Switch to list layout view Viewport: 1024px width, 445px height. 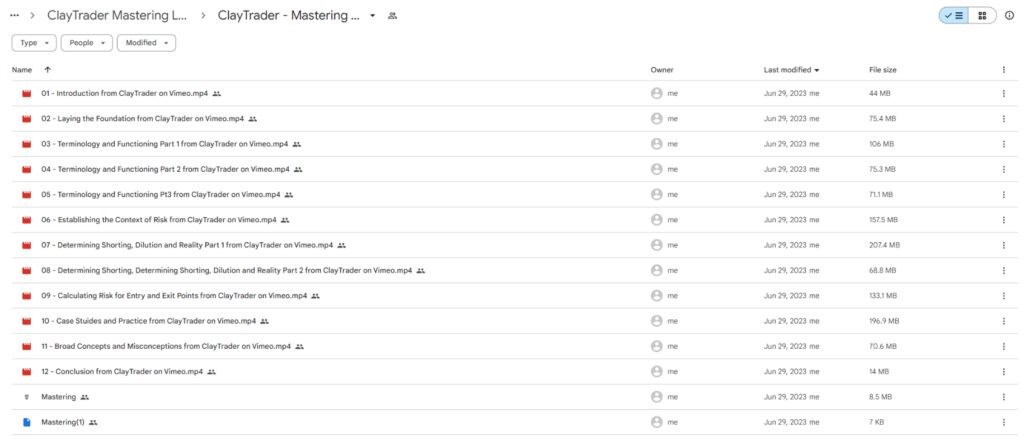tap(954, 15)
